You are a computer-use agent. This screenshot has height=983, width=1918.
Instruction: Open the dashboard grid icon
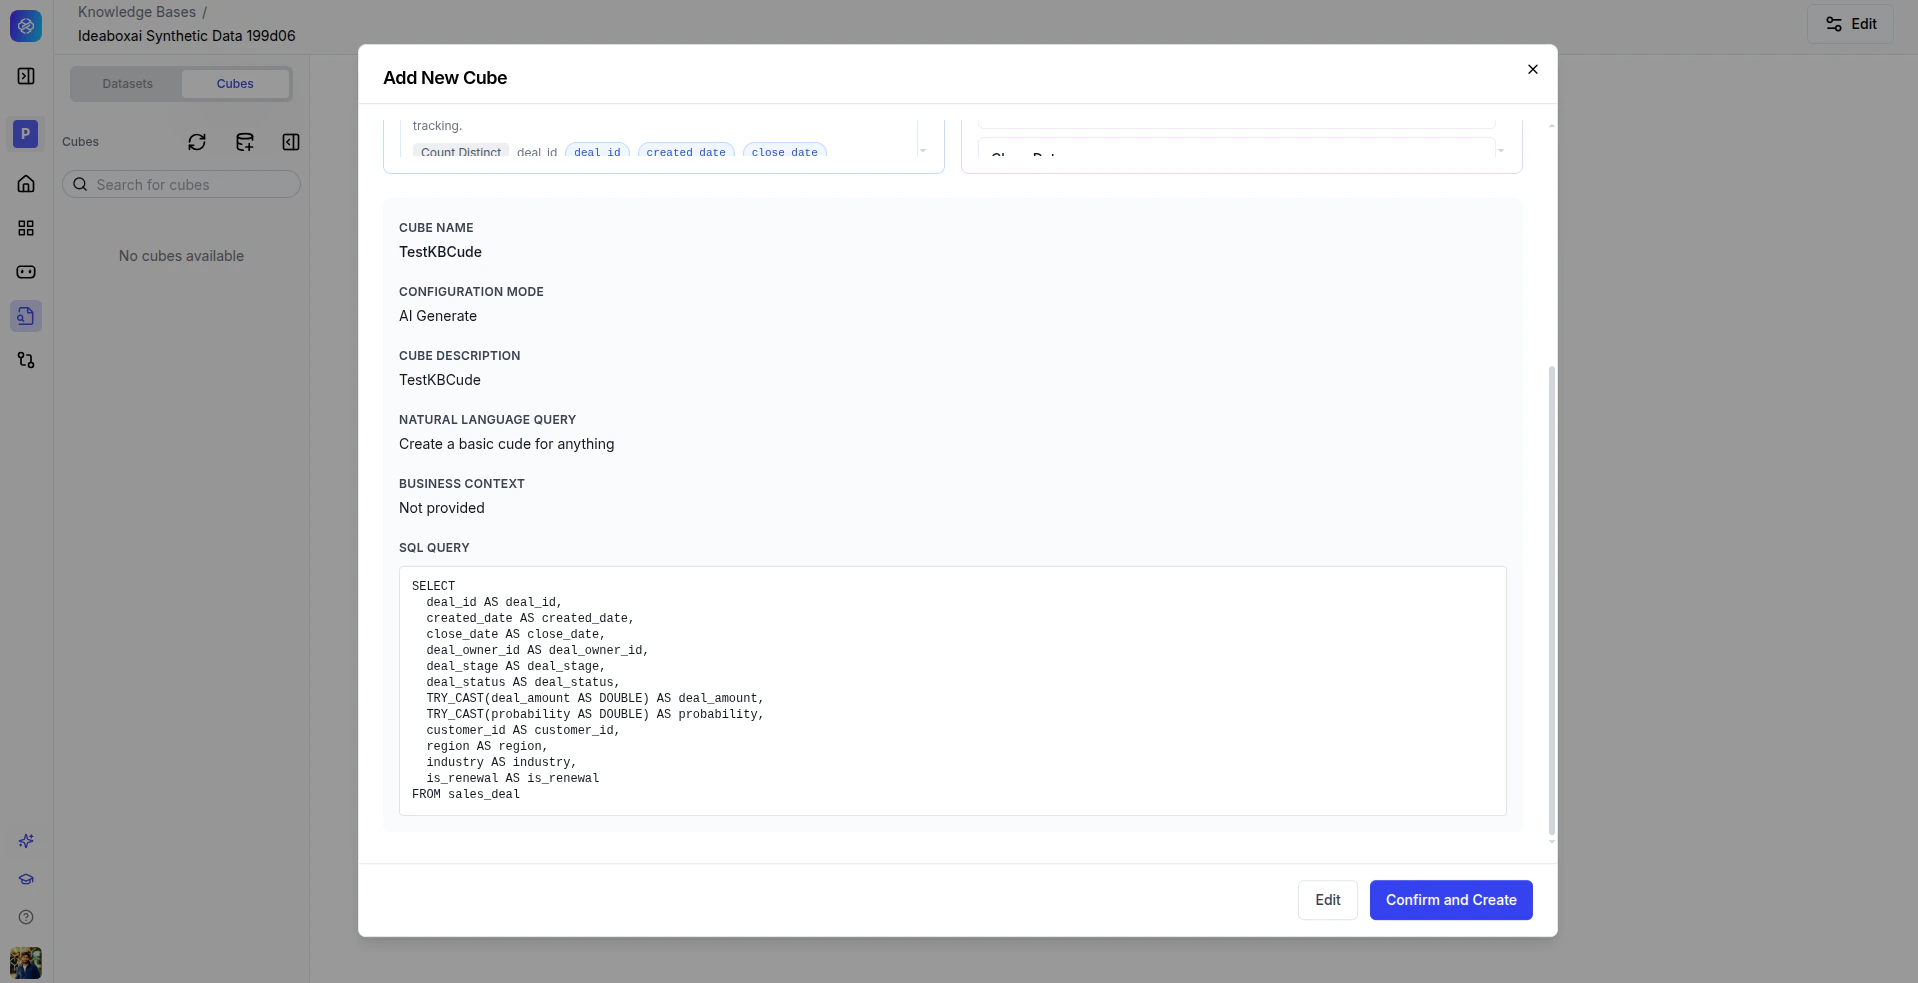point(26,228)
